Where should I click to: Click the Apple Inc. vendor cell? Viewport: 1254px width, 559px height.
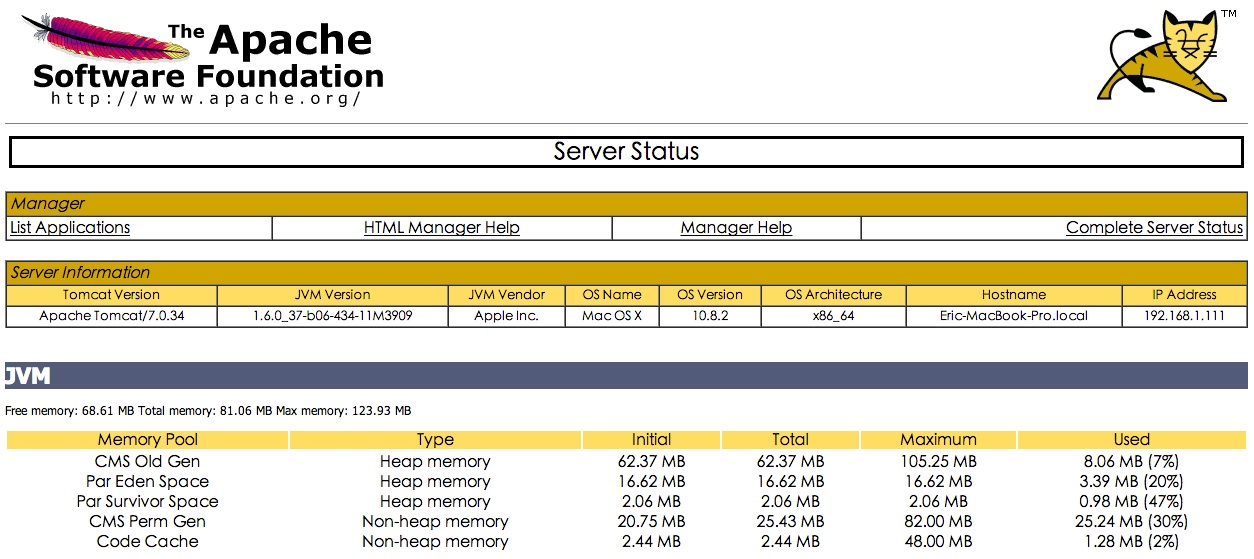click(x=507, y=316)
